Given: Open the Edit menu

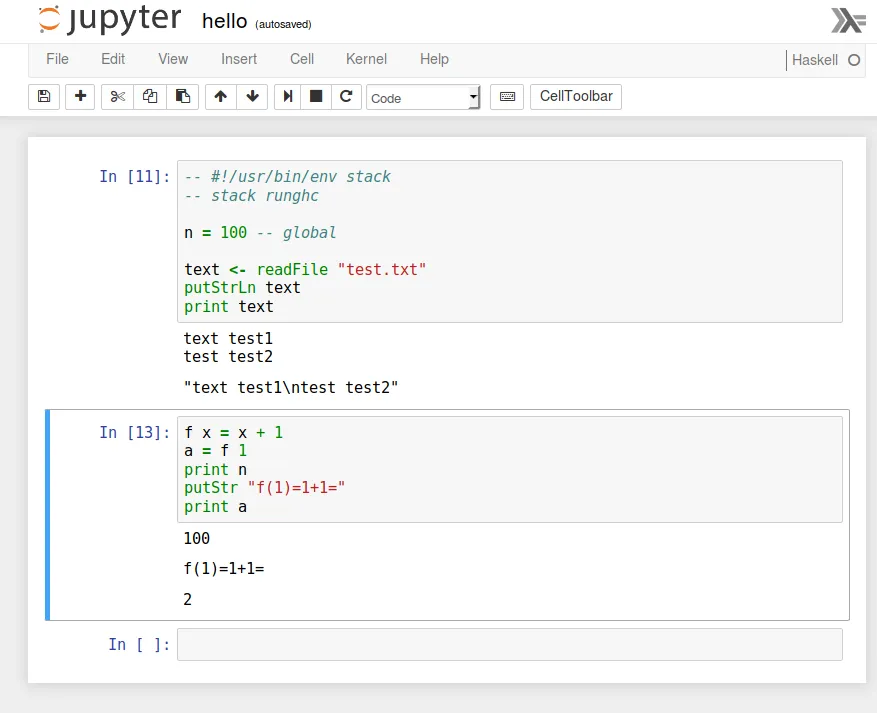Looking at the screenshot, I should (113, 59).
